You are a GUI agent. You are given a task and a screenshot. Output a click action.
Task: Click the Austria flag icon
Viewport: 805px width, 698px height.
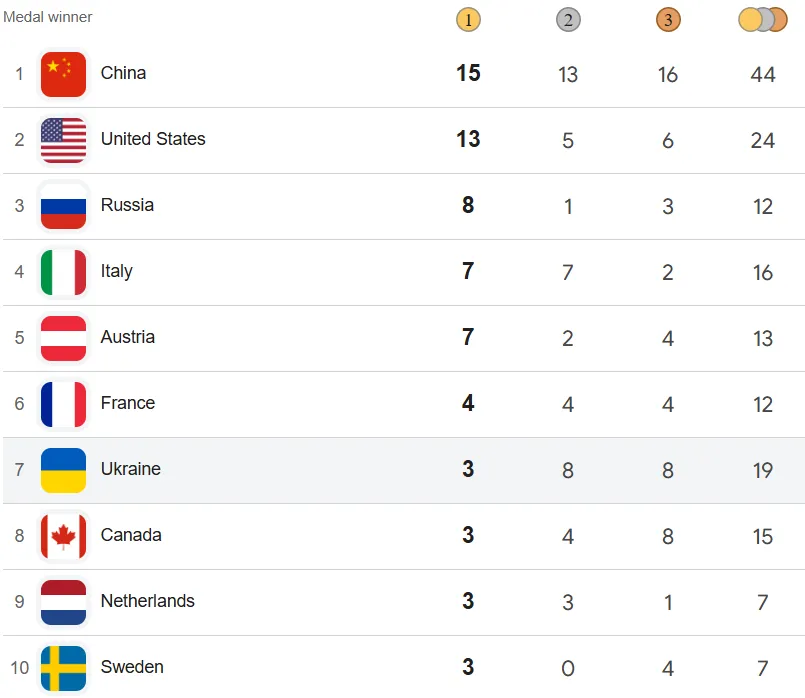coord(63,338)
